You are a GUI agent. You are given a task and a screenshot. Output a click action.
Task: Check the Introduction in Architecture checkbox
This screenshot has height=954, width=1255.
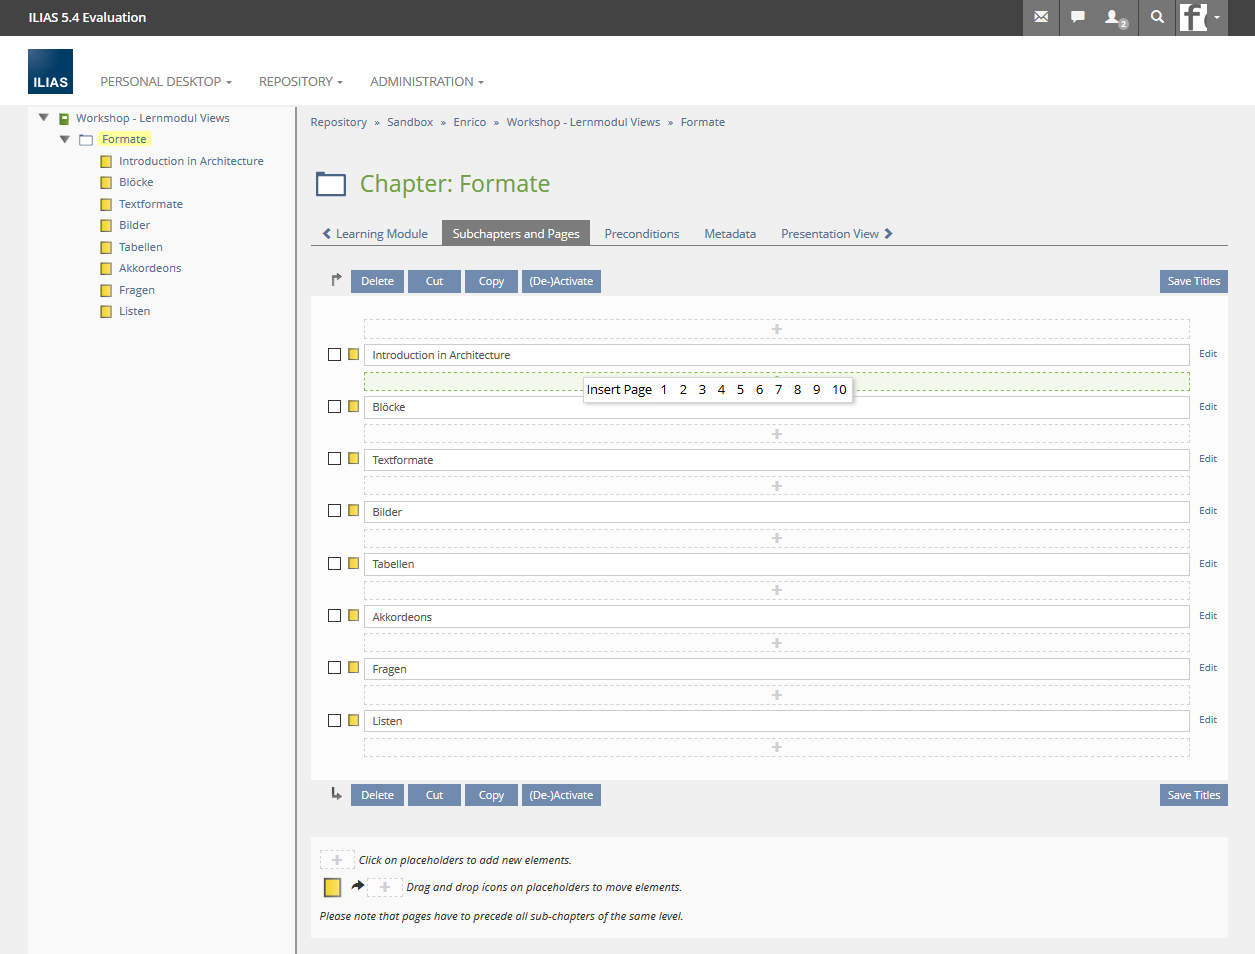[x=334, y=354]
